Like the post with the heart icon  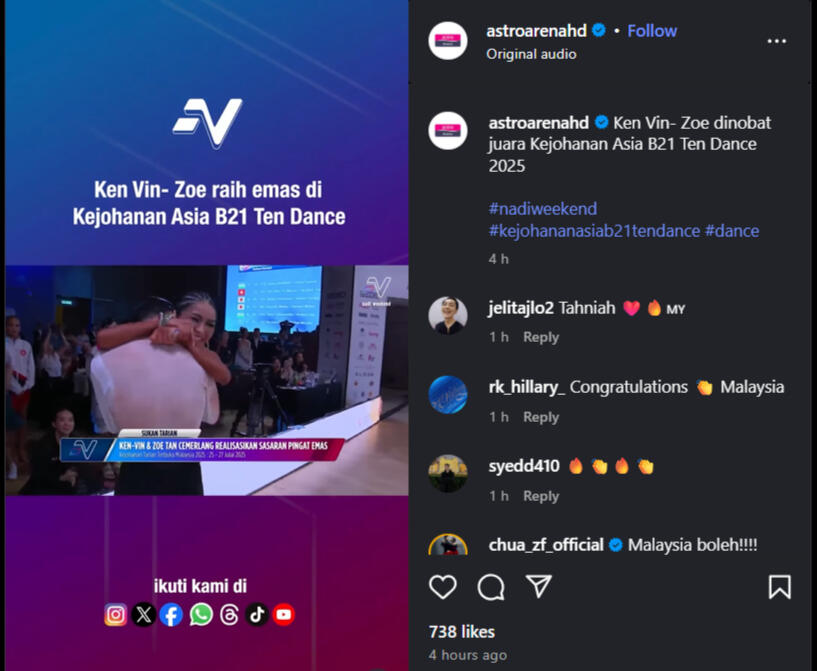443,587
